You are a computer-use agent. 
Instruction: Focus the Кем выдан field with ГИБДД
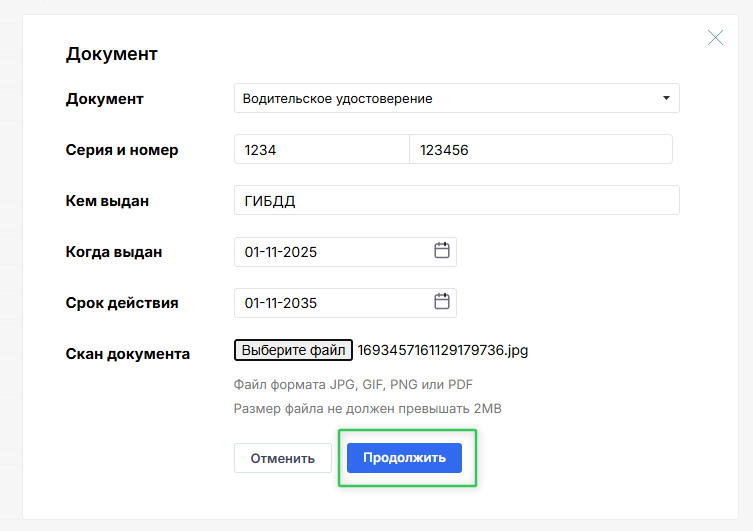(x=456, y=200)
